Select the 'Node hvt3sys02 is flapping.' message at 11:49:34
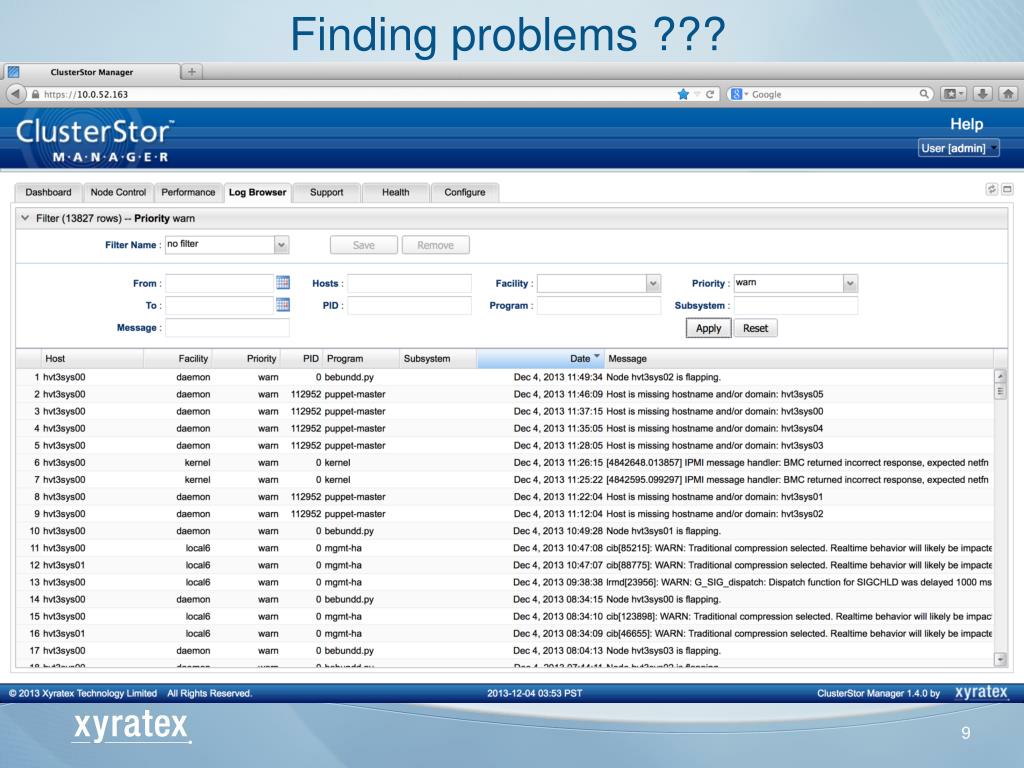The width and height of the screenshot is (1024, 768). click(x=664, y=377)
